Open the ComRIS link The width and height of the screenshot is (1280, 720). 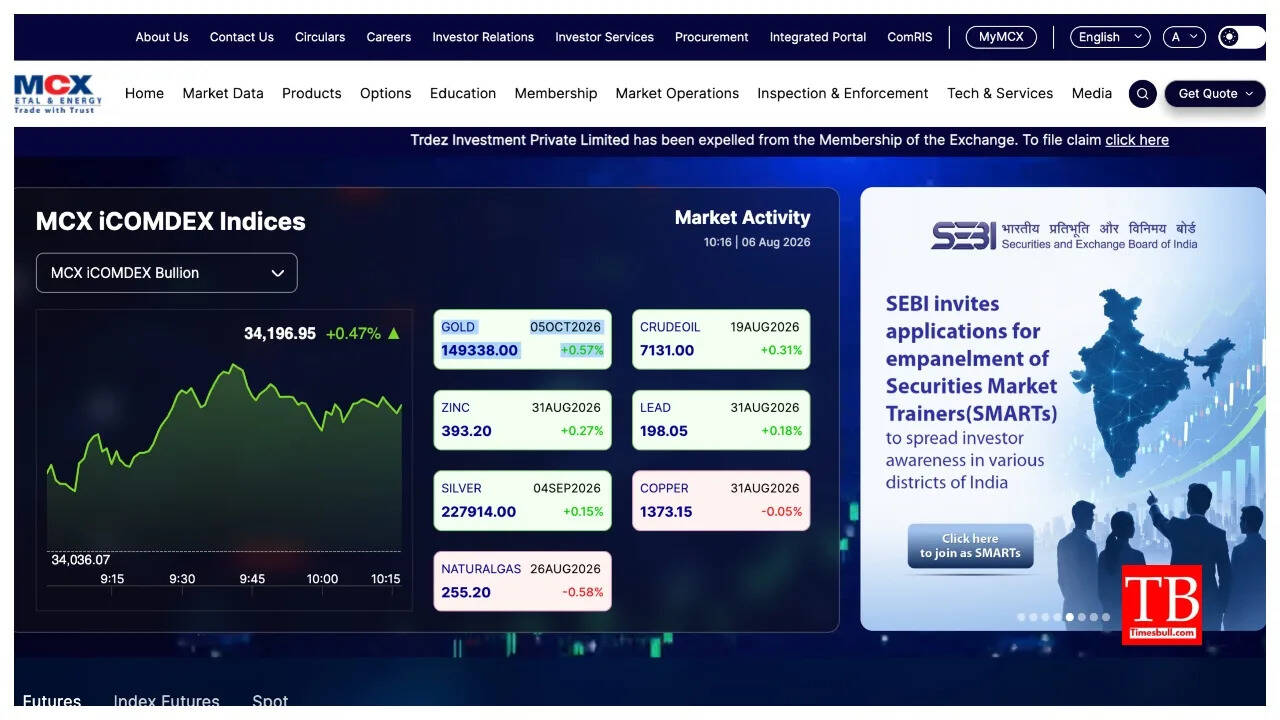pyautogui.click(x=910, y=37)
